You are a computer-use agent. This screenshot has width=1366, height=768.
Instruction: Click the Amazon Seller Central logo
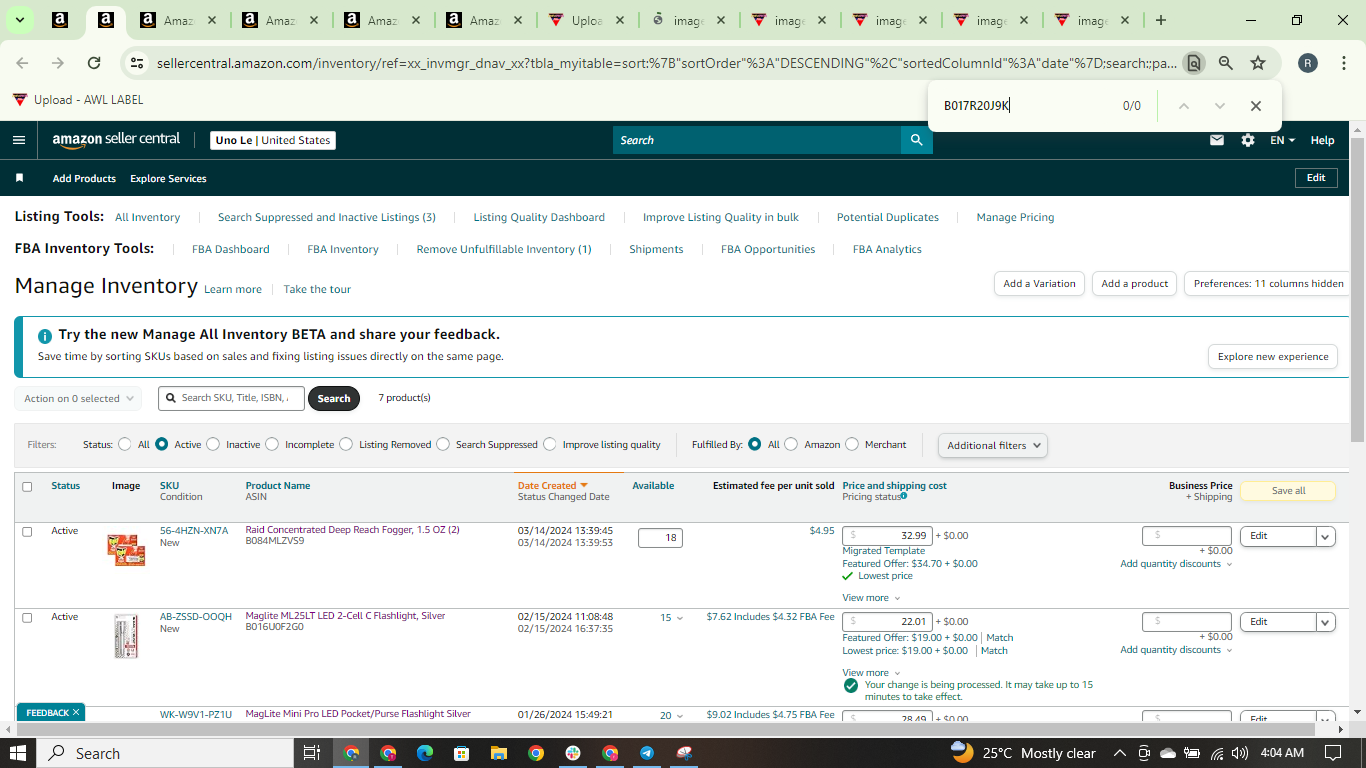click(x=116, y=140)
